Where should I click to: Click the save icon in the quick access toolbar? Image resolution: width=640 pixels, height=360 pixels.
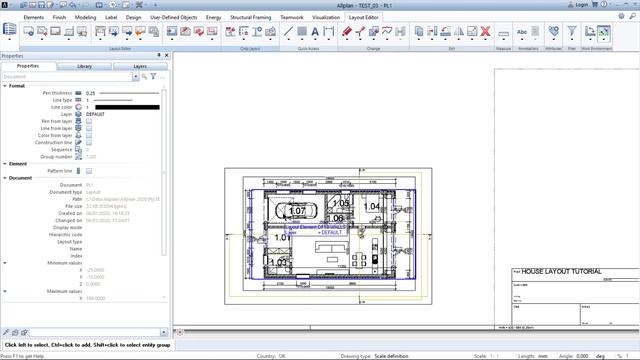tap(41, 5)
